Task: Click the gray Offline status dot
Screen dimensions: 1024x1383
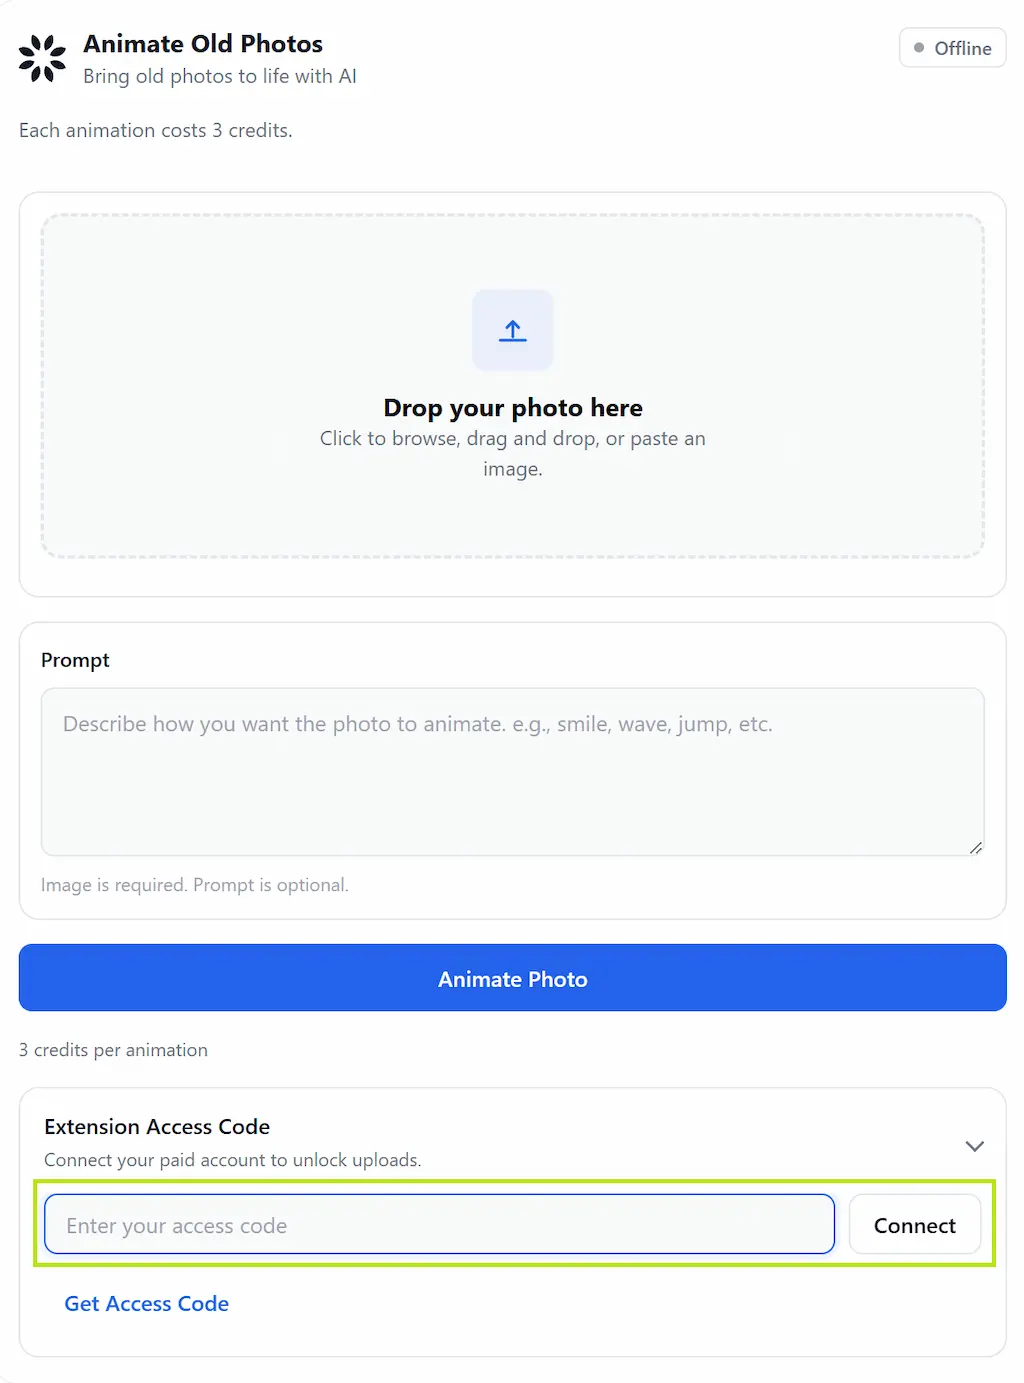Action: (919, 48)
